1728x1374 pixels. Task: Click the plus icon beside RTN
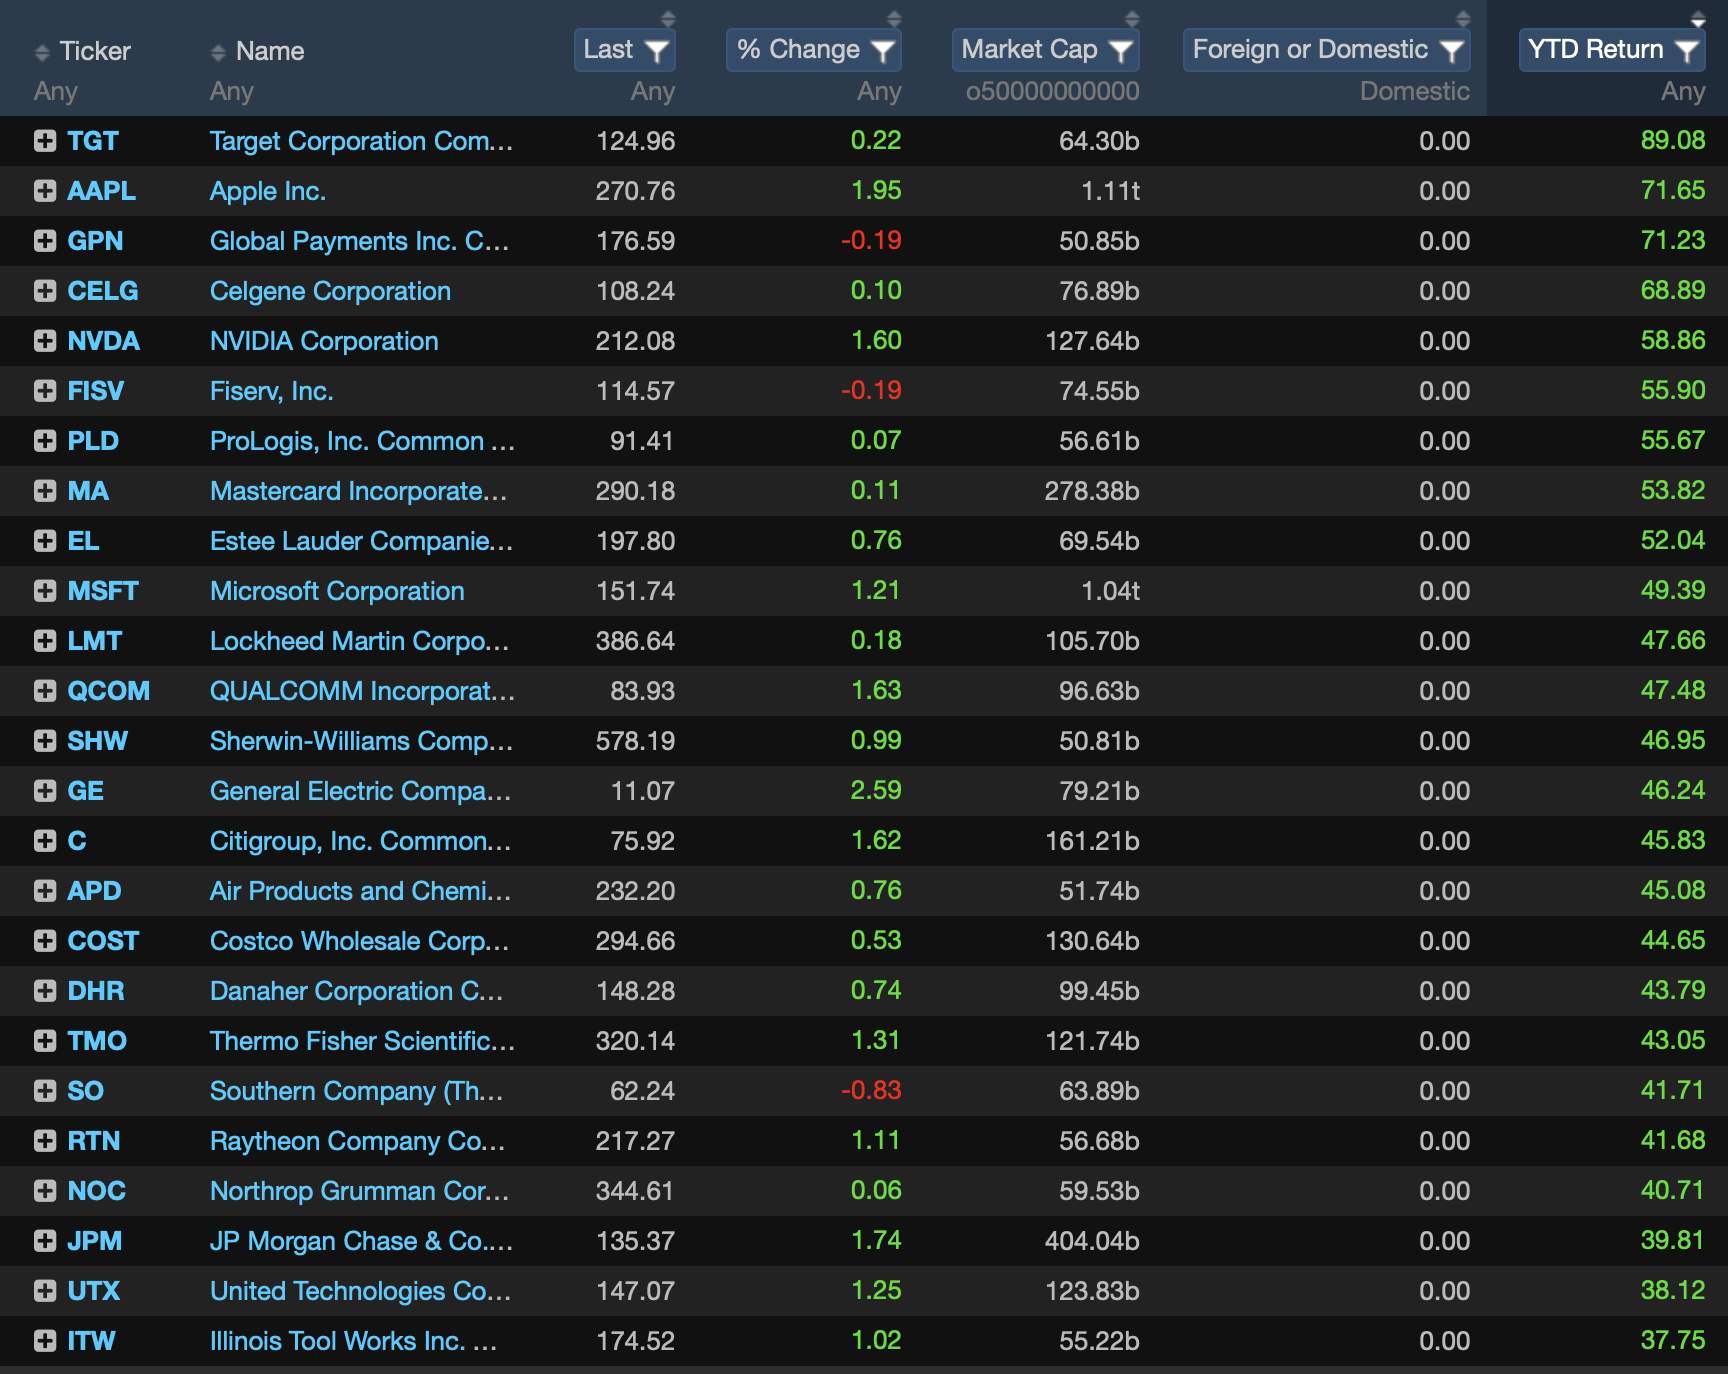(x=44, y=1141)
